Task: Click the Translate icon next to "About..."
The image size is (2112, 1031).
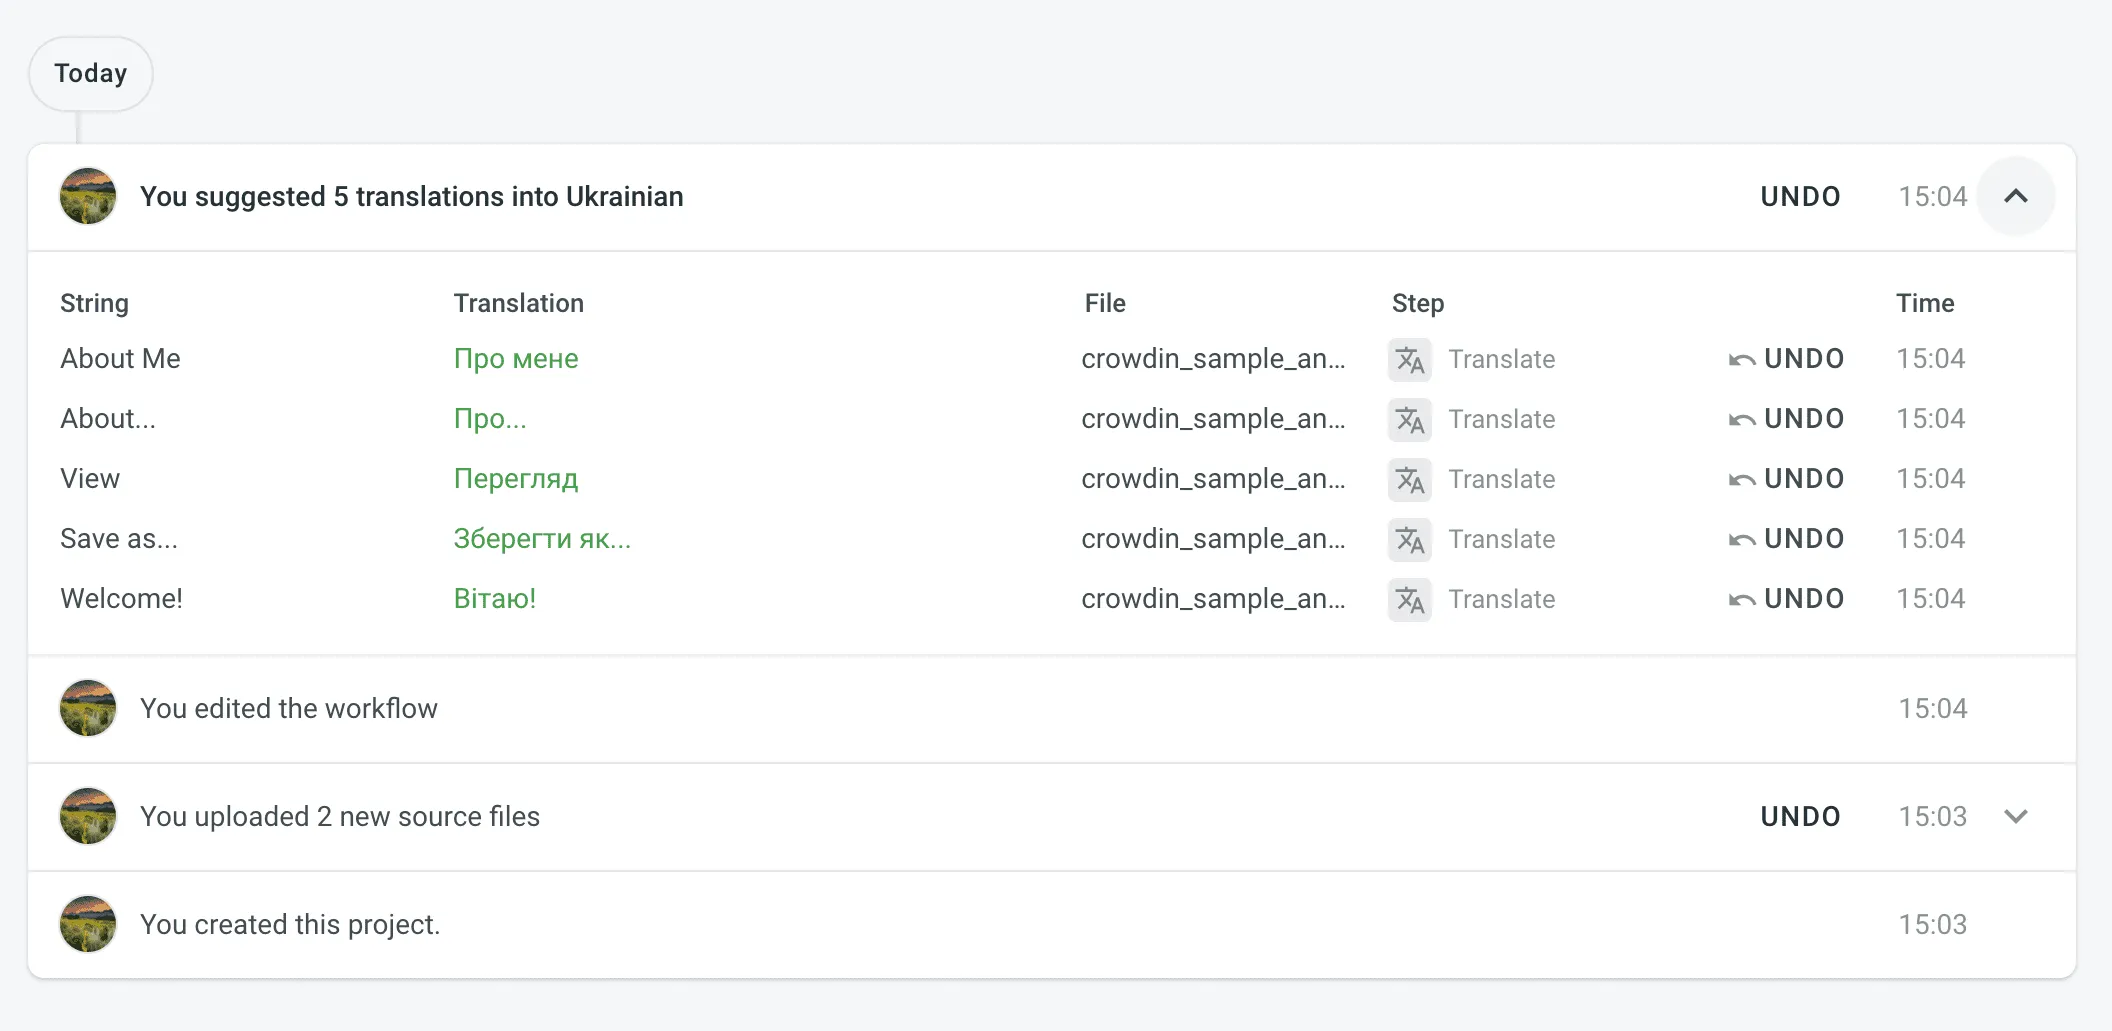Action: click(x=1409, y=419)
